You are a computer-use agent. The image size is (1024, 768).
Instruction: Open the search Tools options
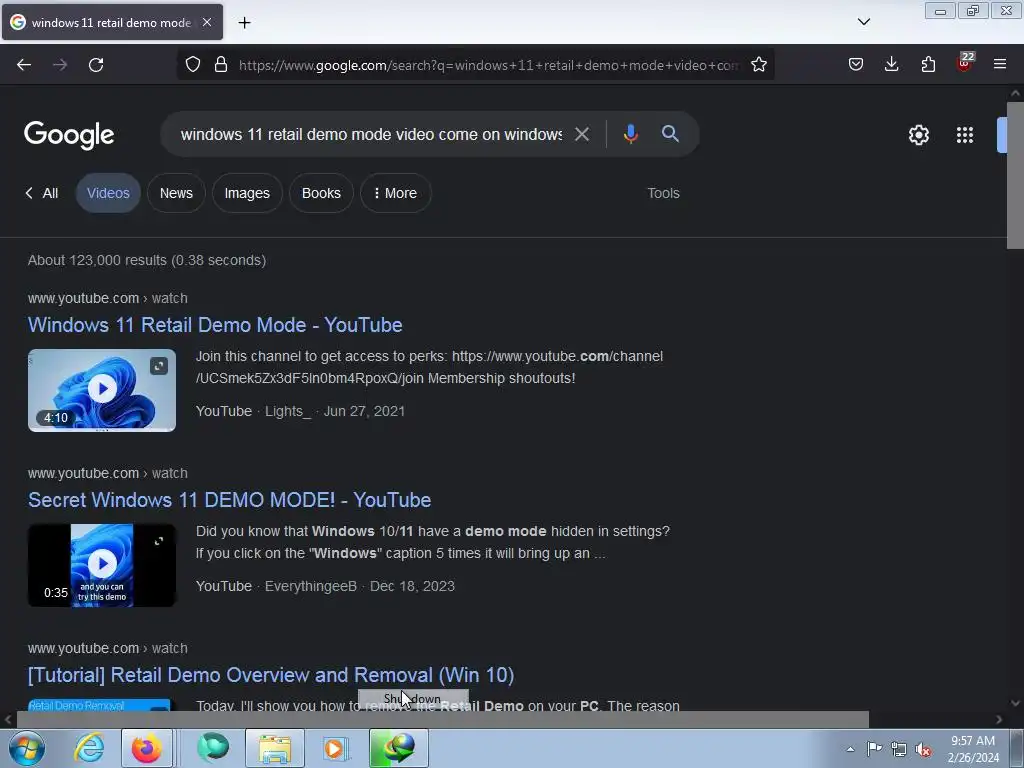[x=663, y=193]
